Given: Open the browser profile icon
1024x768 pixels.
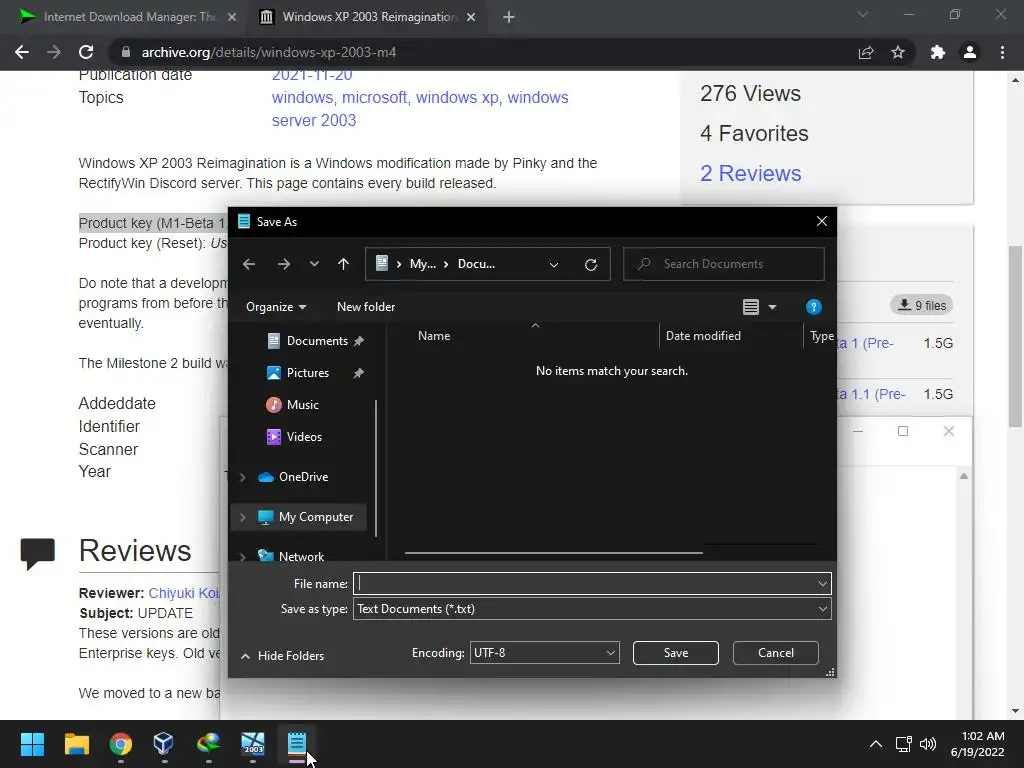Looking at the screenshot, I should pos(970,52).
